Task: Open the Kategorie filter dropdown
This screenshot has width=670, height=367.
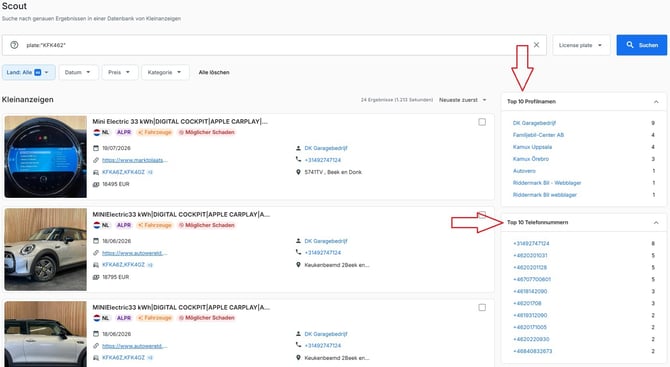Action: point(165,72)
